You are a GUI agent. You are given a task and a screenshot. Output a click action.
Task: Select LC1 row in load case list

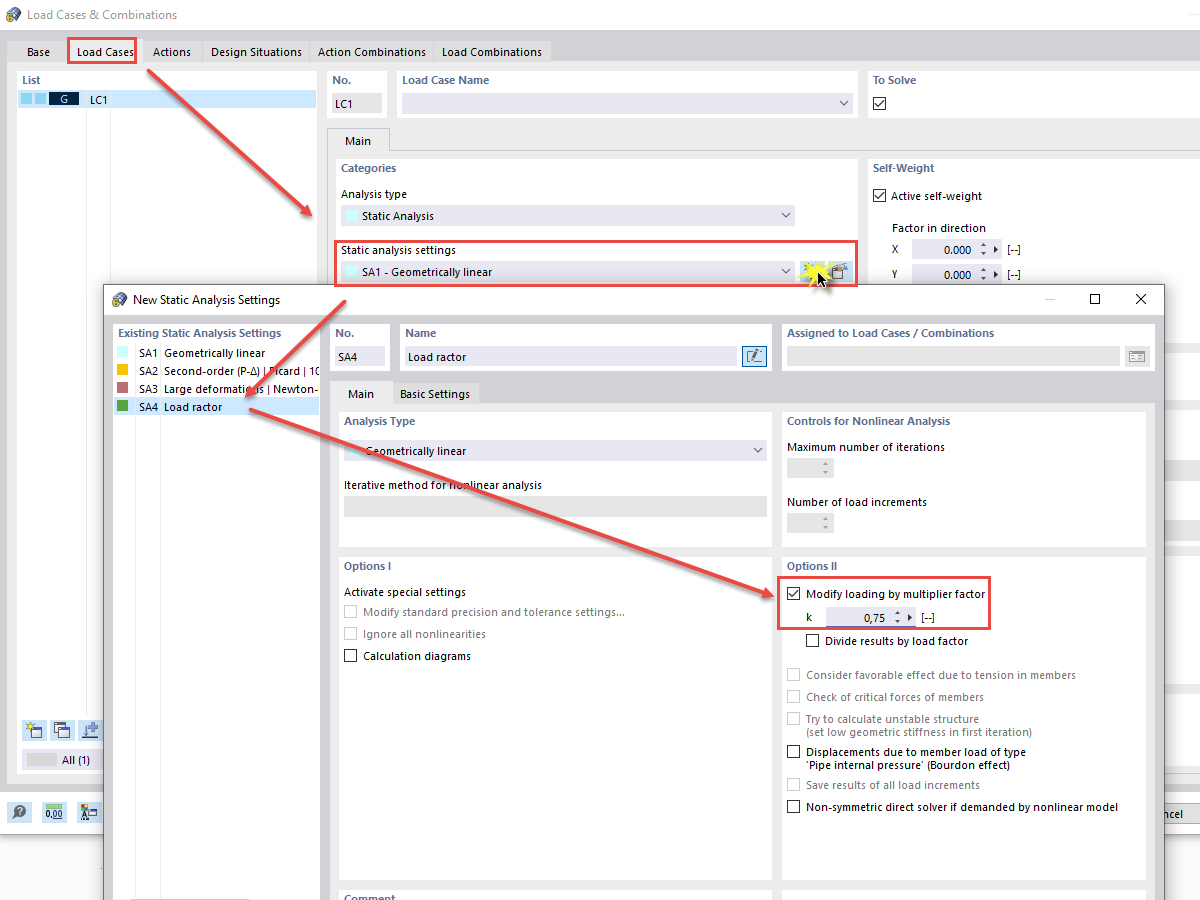click(x=166, y=100)
